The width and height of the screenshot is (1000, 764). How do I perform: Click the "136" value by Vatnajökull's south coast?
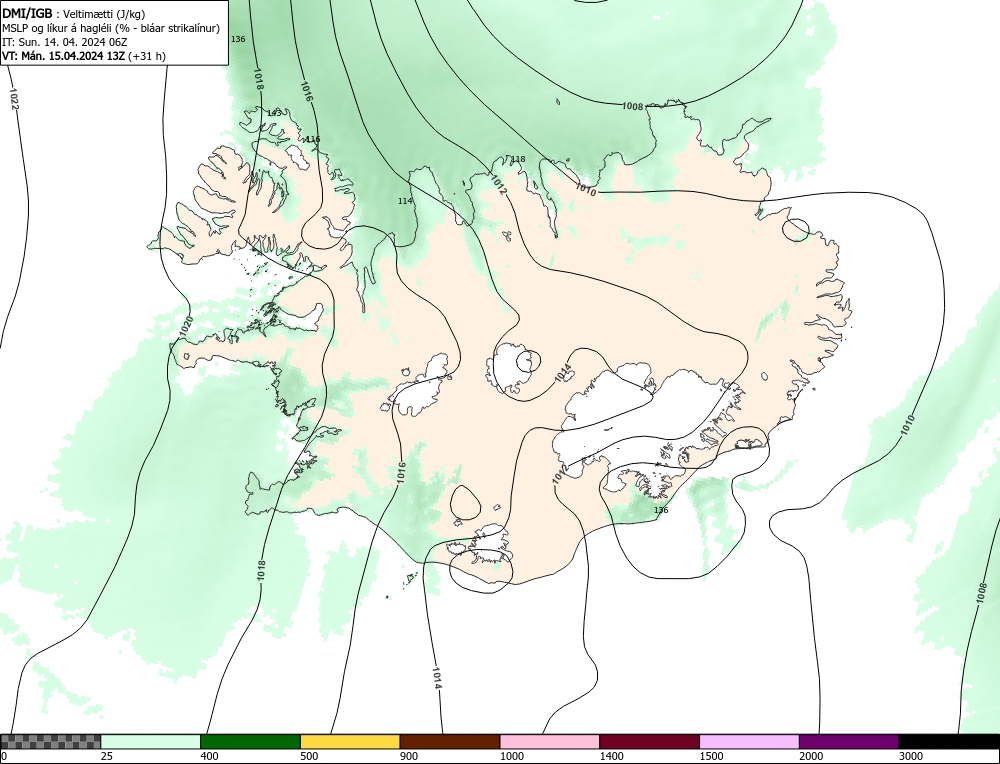661,510
